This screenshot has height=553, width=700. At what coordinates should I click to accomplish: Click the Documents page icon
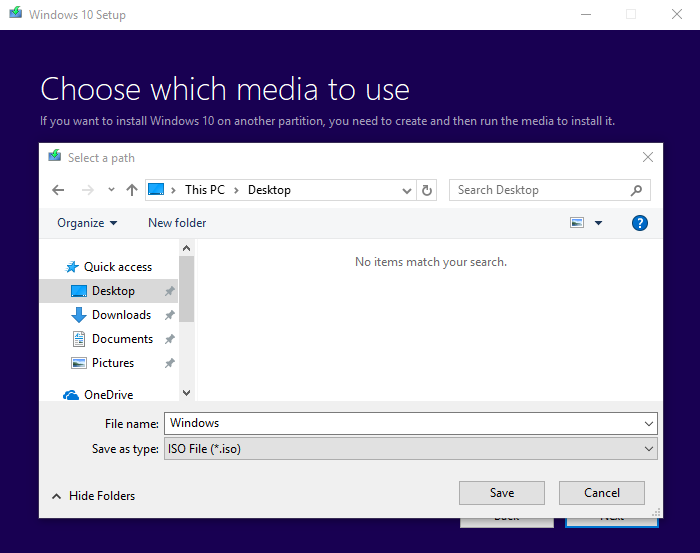(x=79, y=339)
